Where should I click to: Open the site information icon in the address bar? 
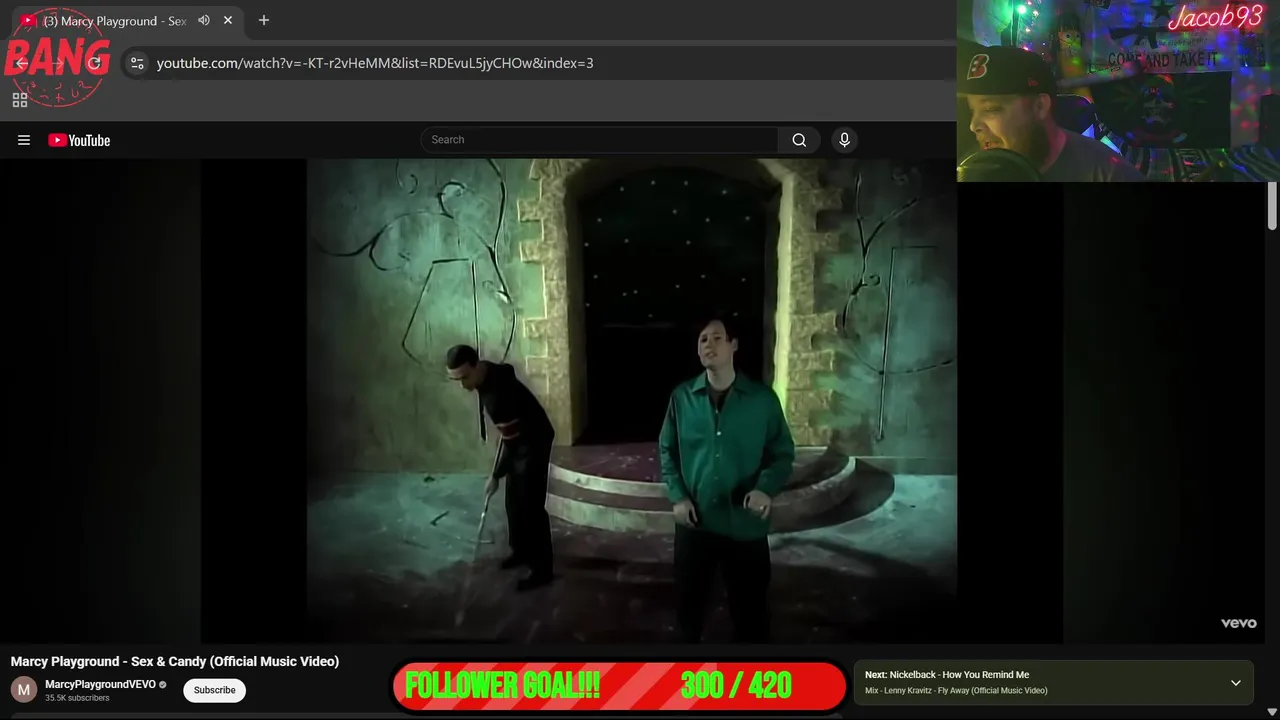(137, 63)
